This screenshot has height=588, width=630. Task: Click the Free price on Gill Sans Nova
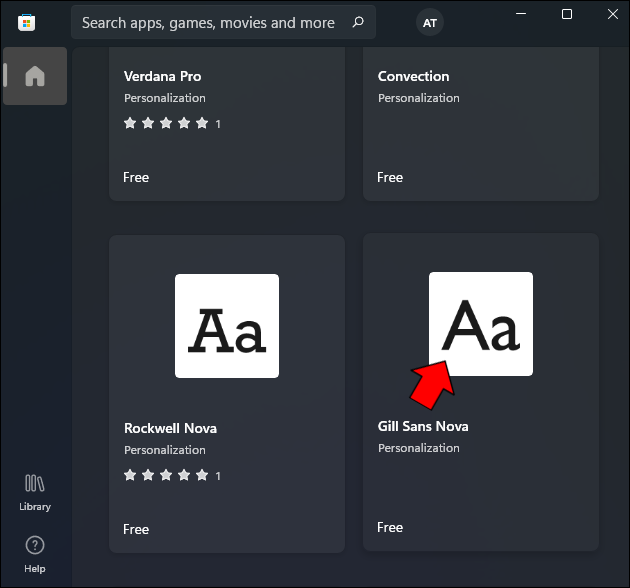390,527
